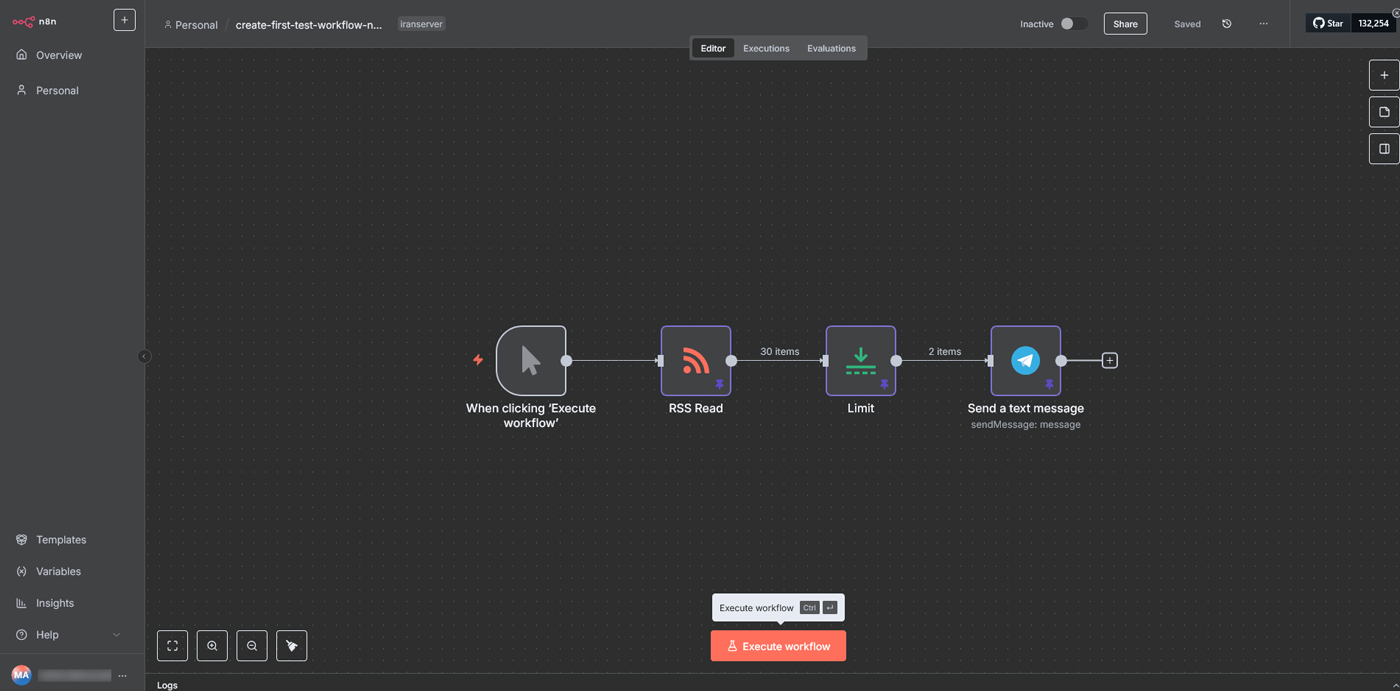Open the workflow three-dot options menu

[1263, 24]
